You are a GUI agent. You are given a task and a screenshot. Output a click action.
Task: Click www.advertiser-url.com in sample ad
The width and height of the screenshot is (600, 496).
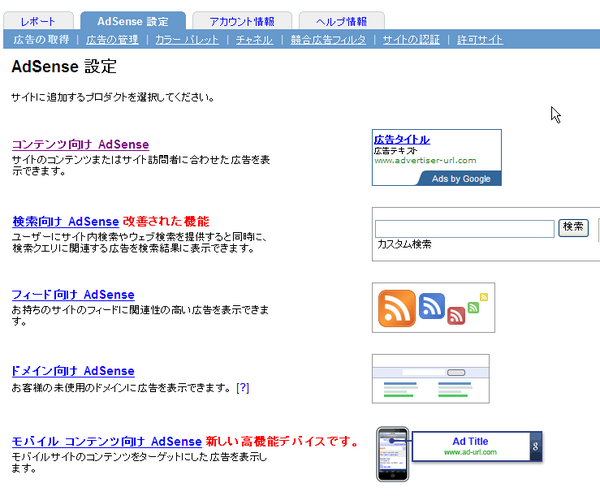click(425, 160)
